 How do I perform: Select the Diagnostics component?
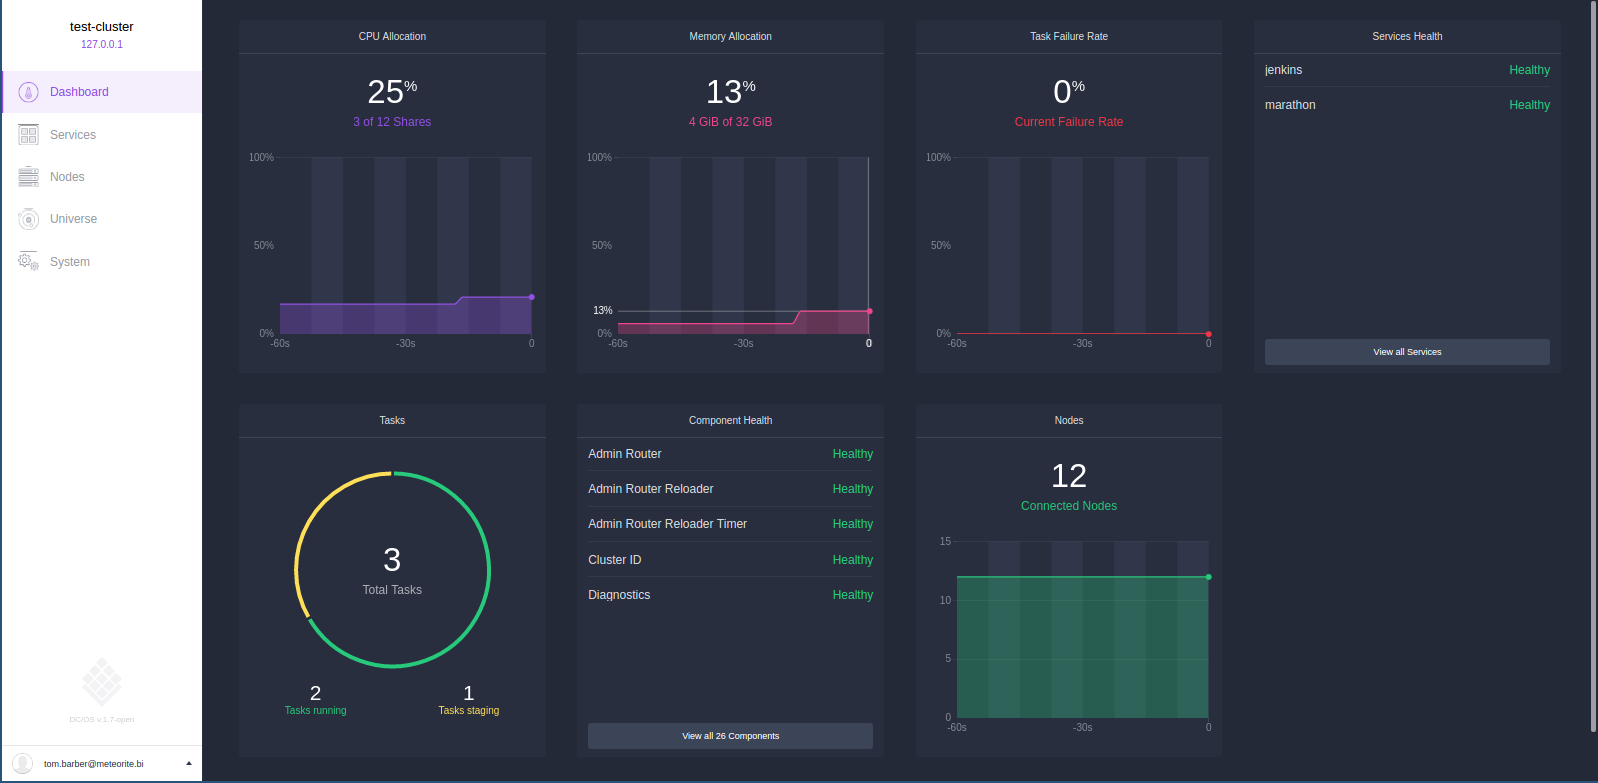click(730, 595)
